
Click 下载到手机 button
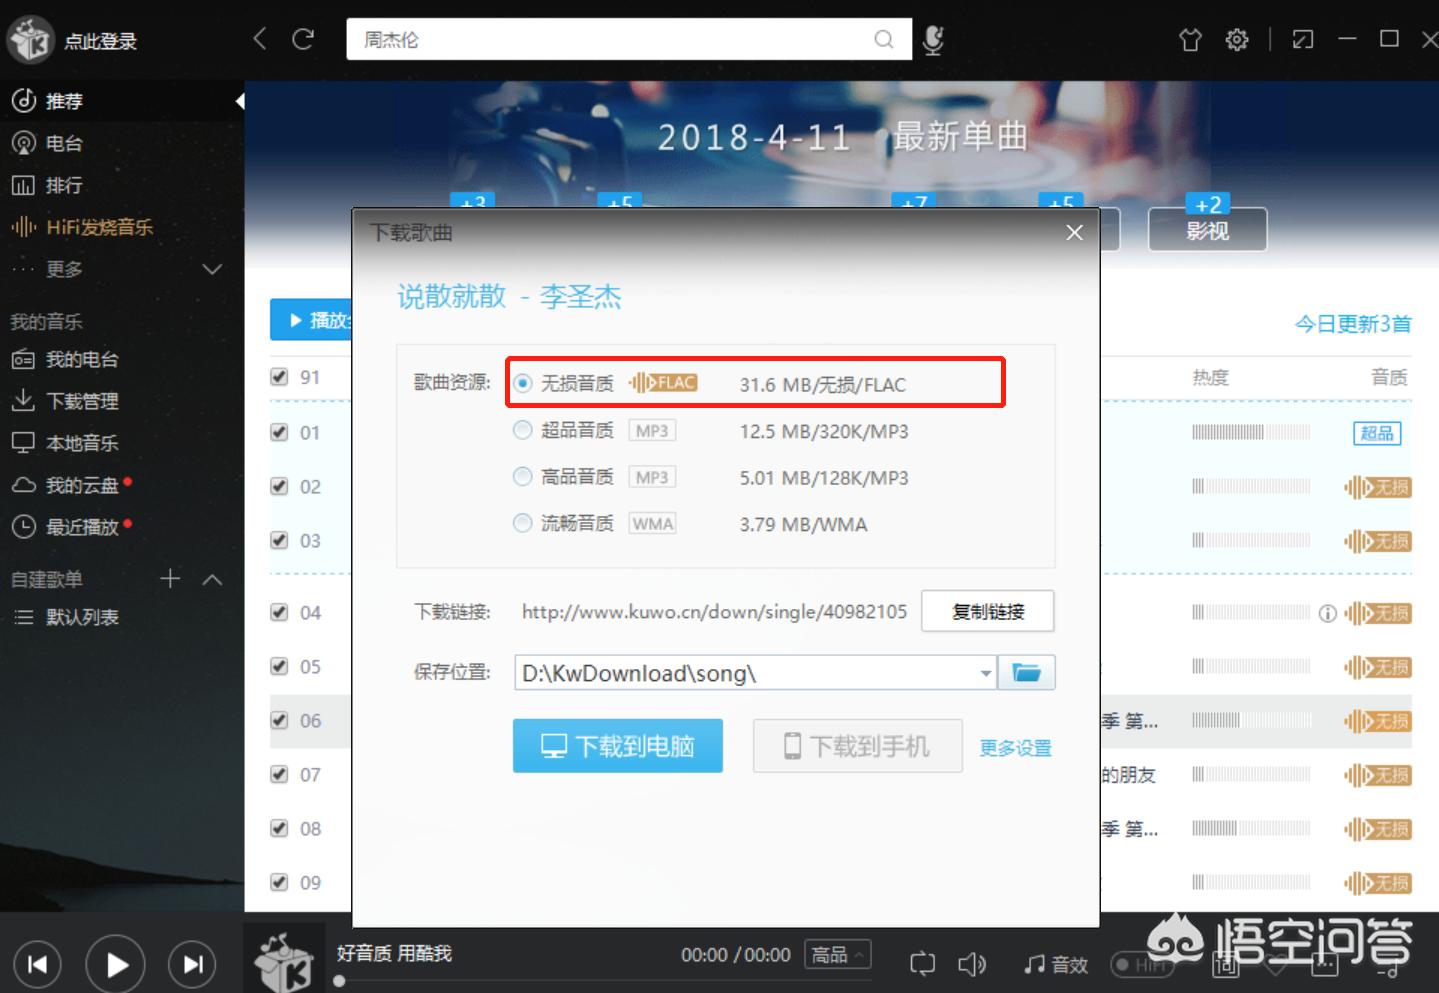coord(858,746)
